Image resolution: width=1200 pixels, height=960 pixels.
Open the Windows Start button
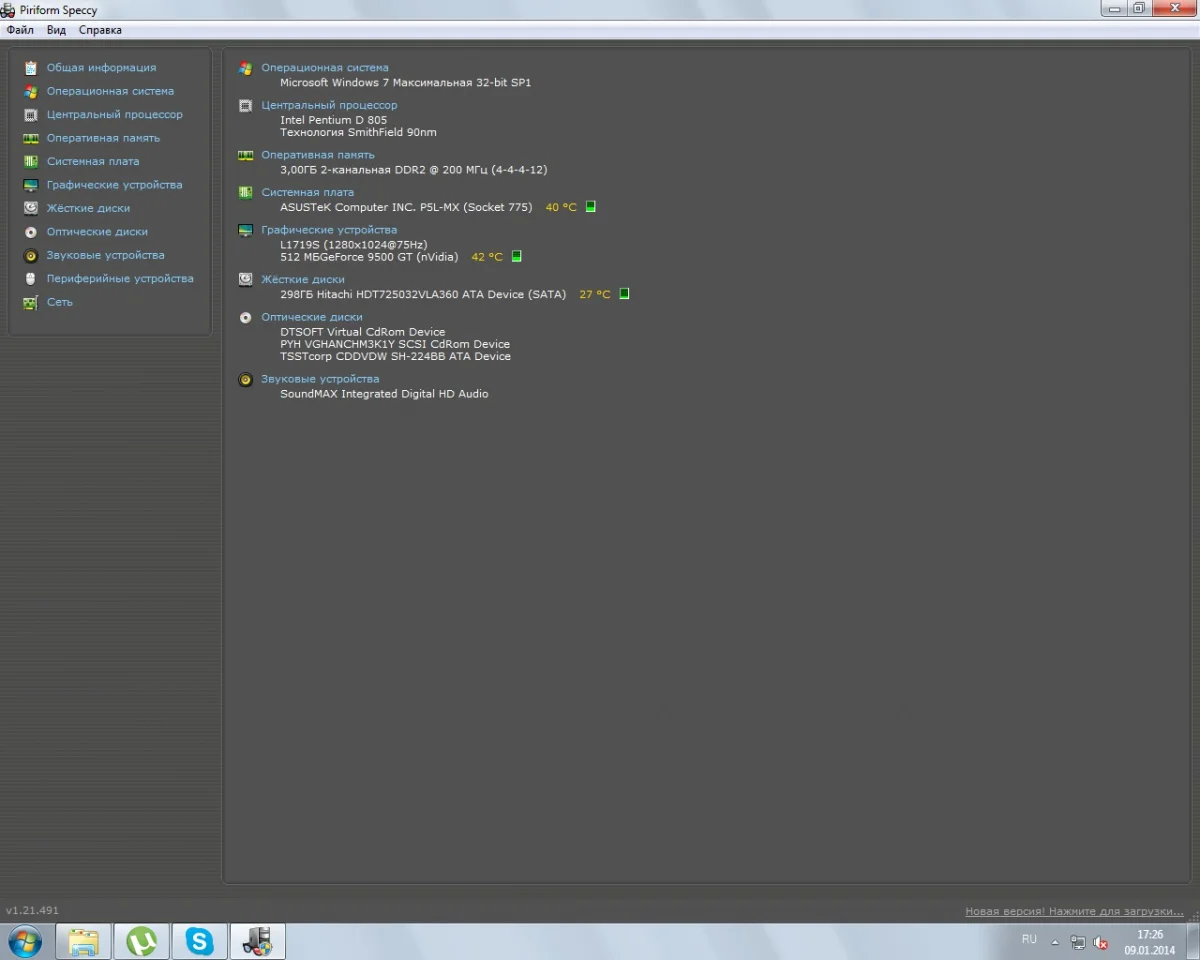25,942
